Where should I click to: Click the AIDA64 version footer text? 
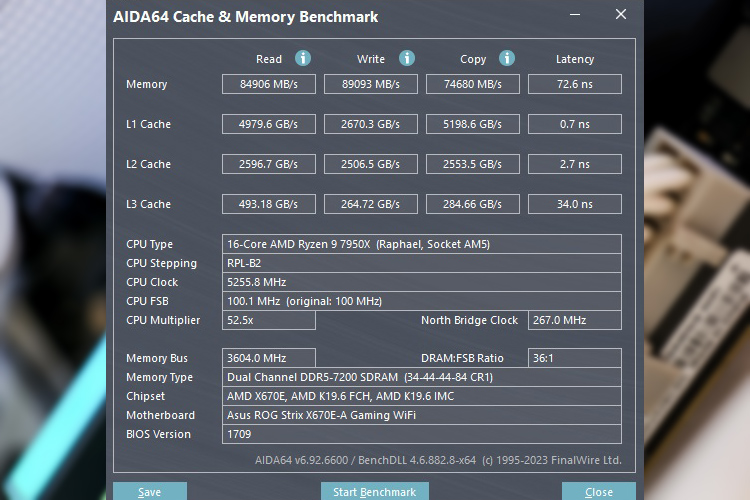[x=438, y=460]
